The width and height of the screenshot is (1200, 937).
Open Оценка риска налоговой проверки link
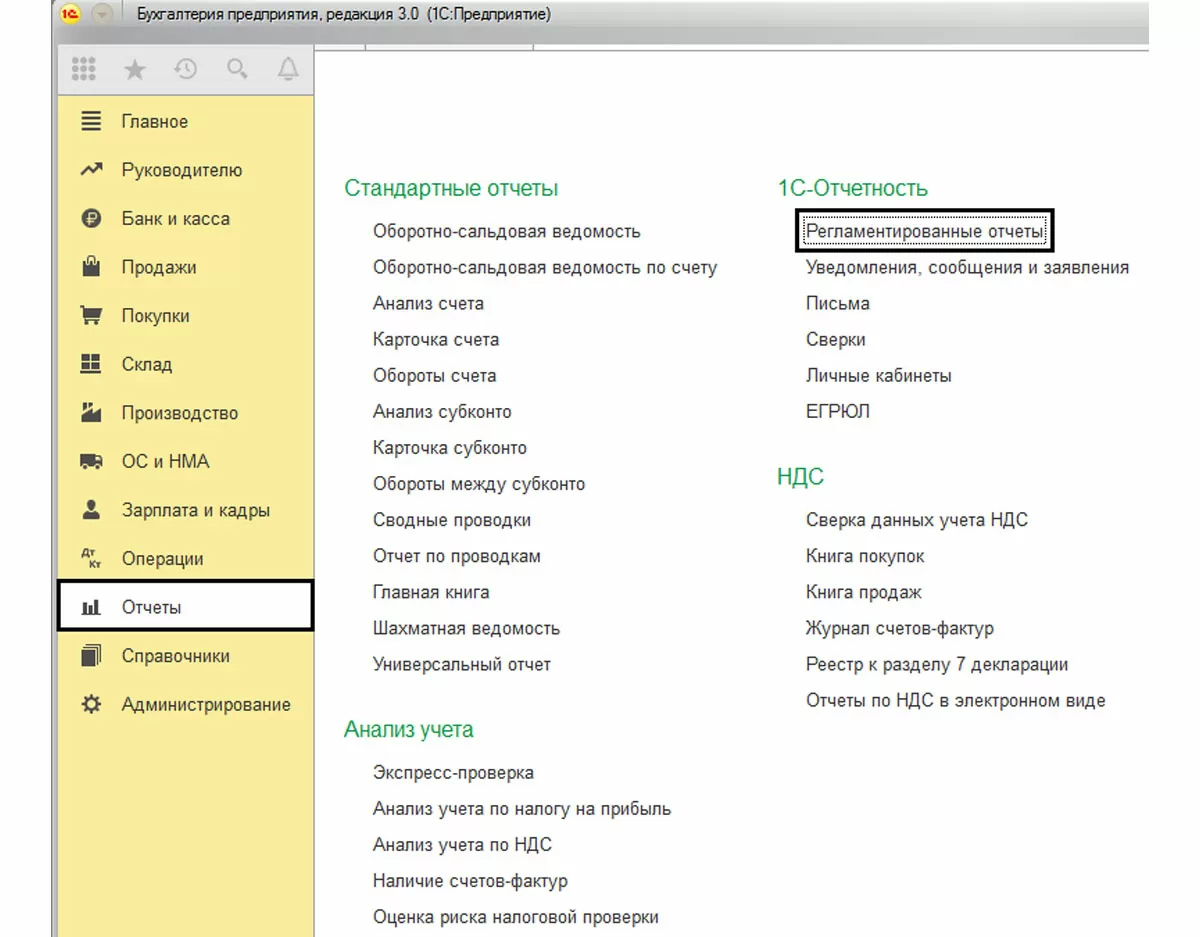coord(516,917)
